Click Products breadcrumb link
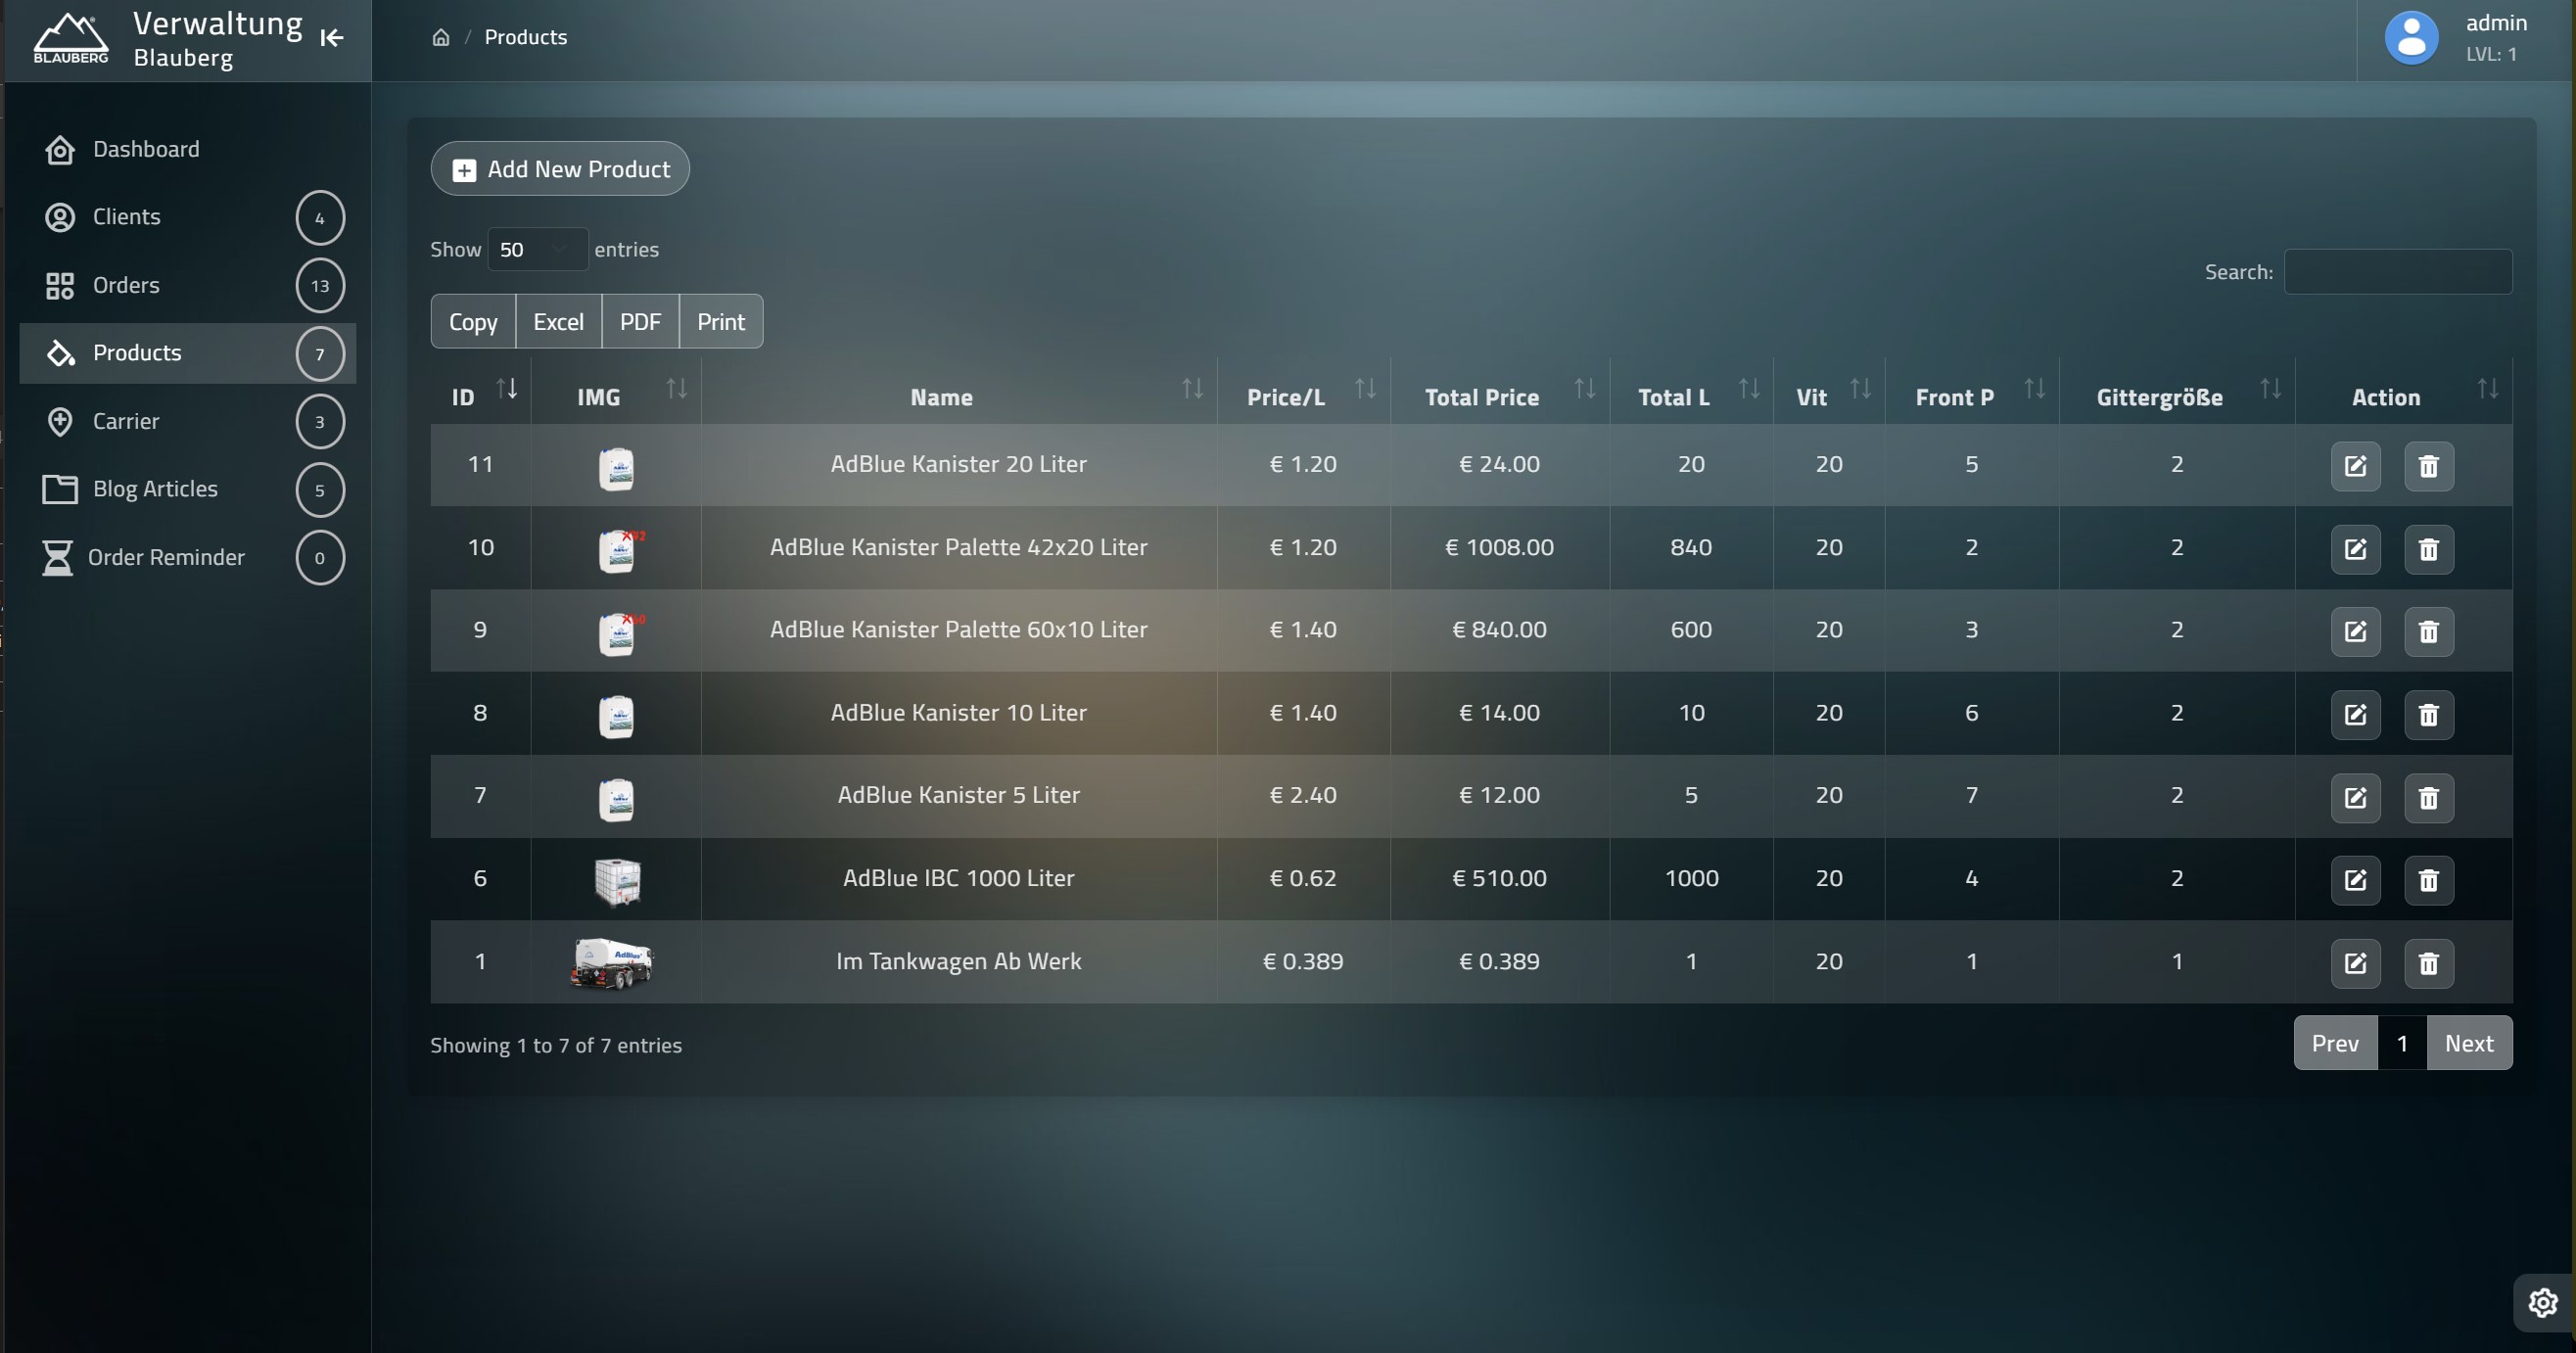The image size is (2576, 1353). (x=526, y=37)
